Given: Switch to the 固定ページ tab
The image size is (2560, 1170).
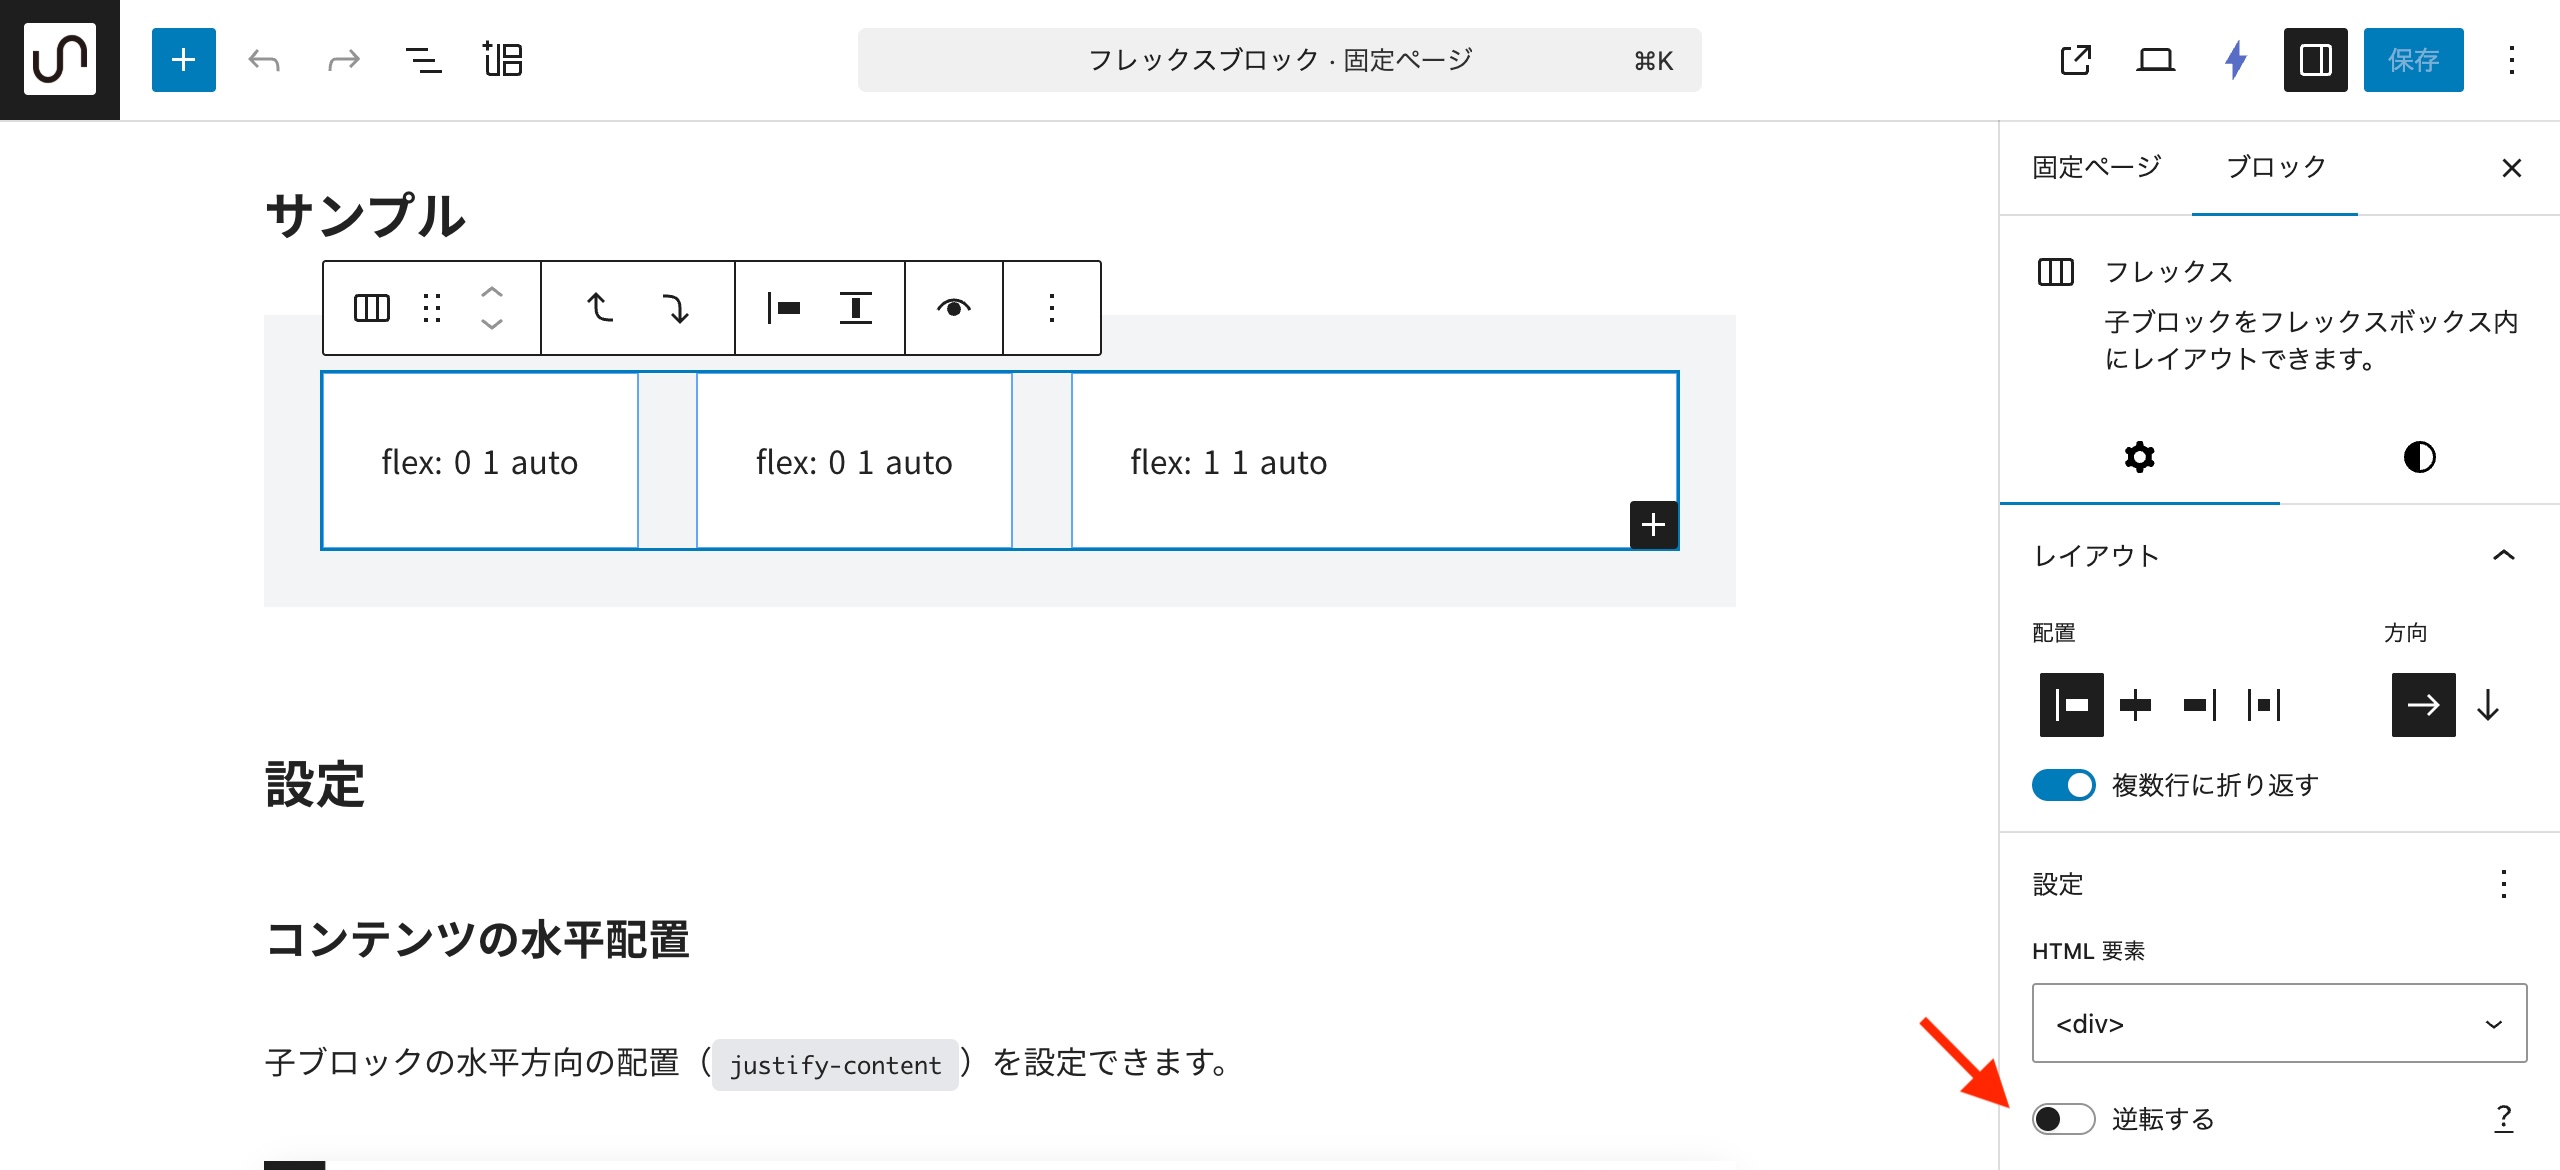Looking at the screenshot, I should (2096, 167).
